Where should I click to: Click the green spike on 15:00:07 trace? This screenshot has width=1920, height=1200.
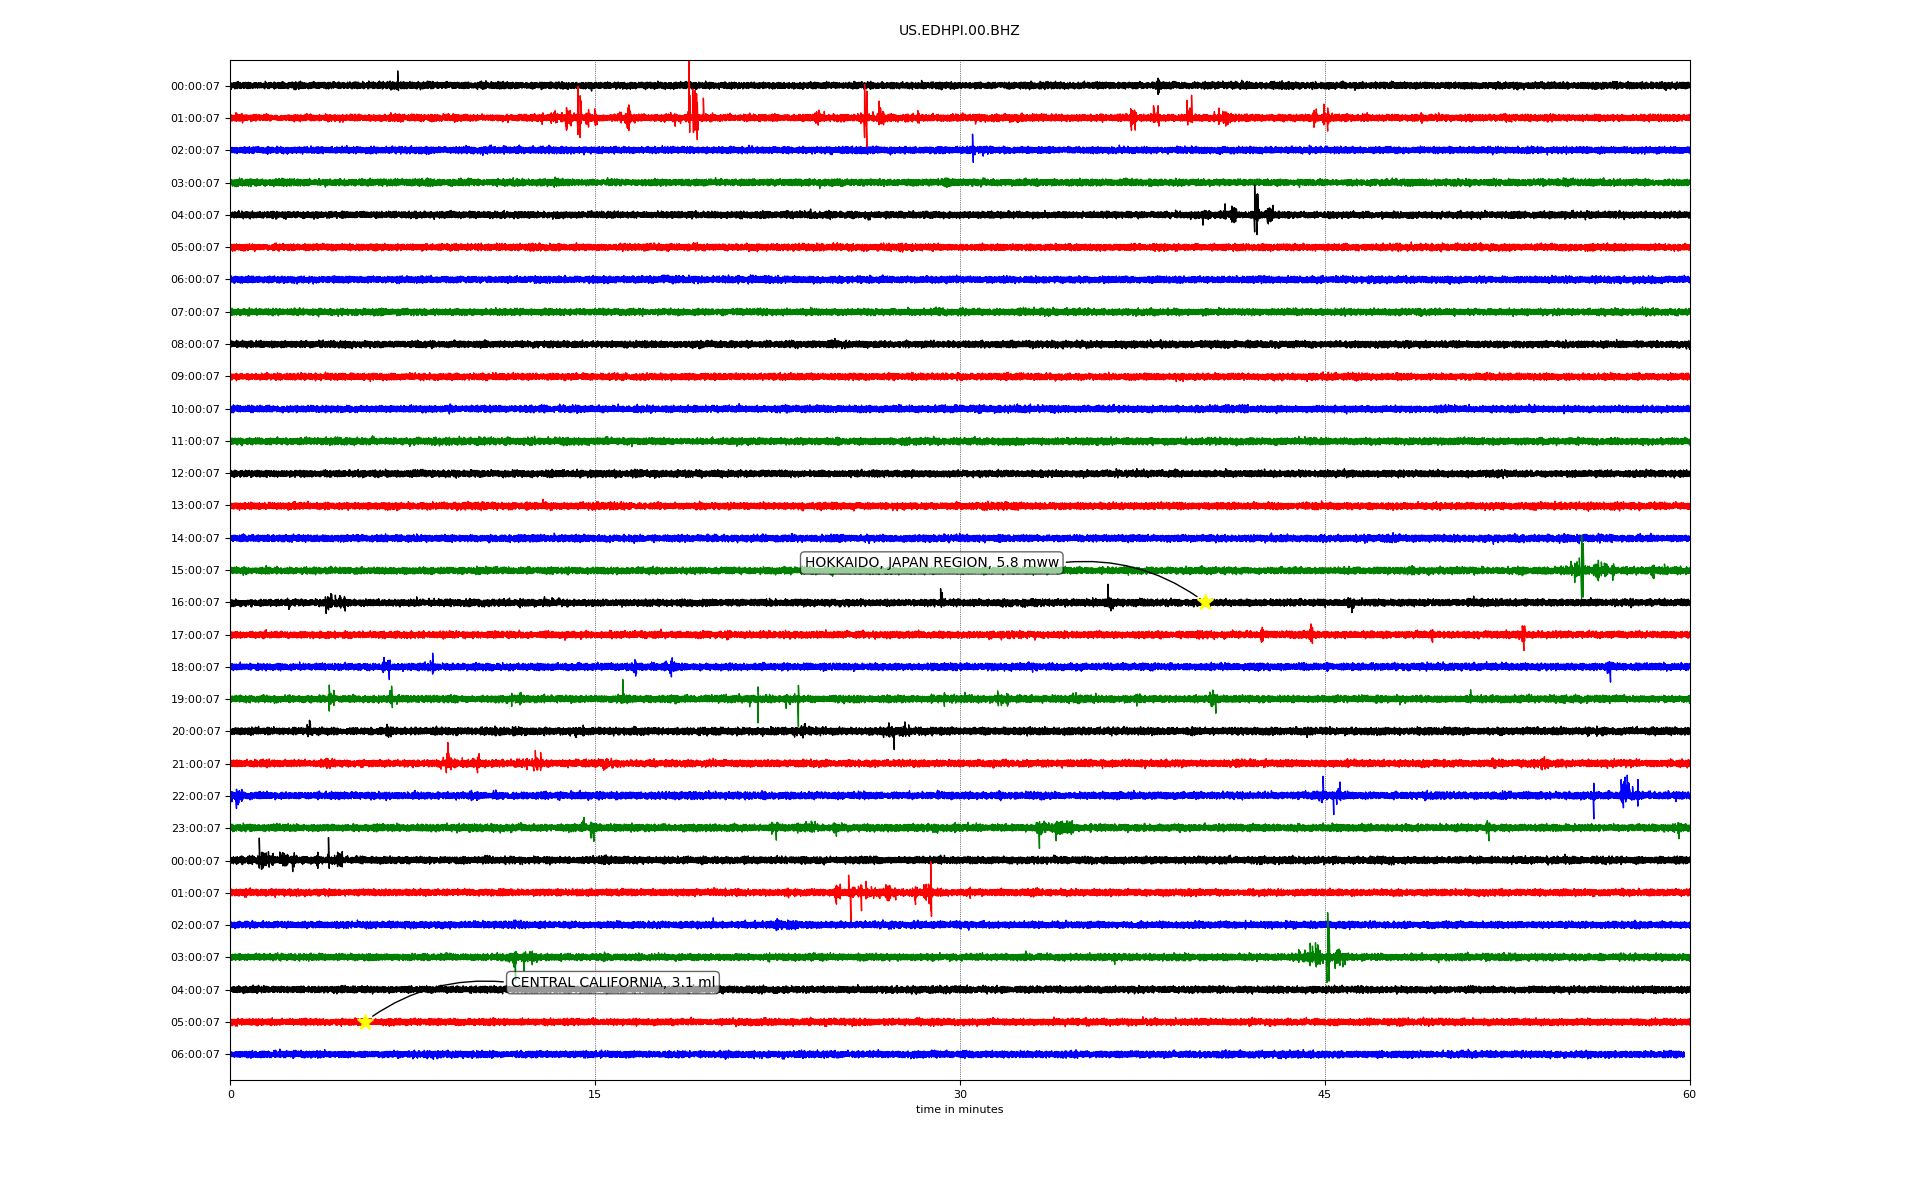pyautogui.click(x=1582, y=568)
